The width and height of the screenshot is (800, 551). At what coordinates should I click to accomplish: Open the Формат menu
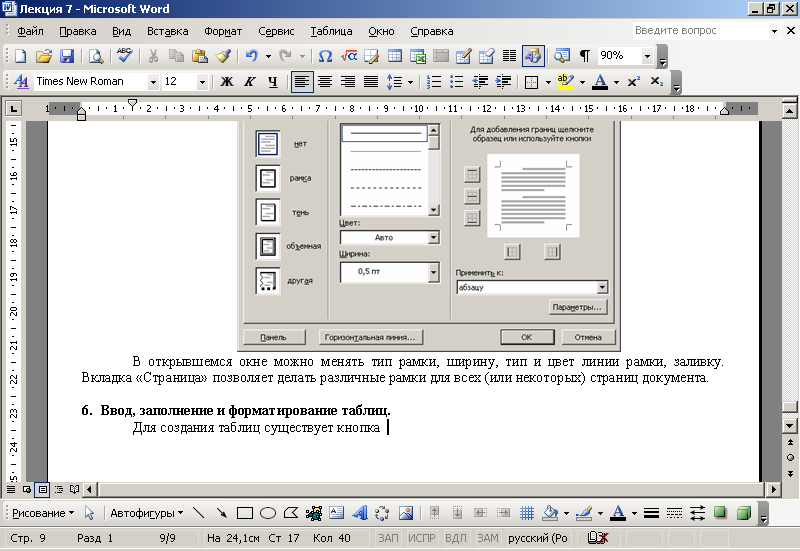[x=223, y=31]
